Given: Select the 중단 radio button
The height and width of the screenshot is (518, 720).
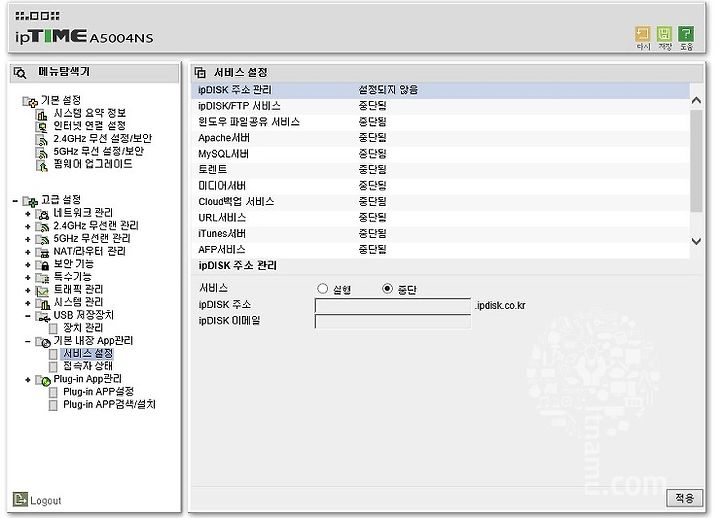Looking at the screenshot, I should (387, 288).
